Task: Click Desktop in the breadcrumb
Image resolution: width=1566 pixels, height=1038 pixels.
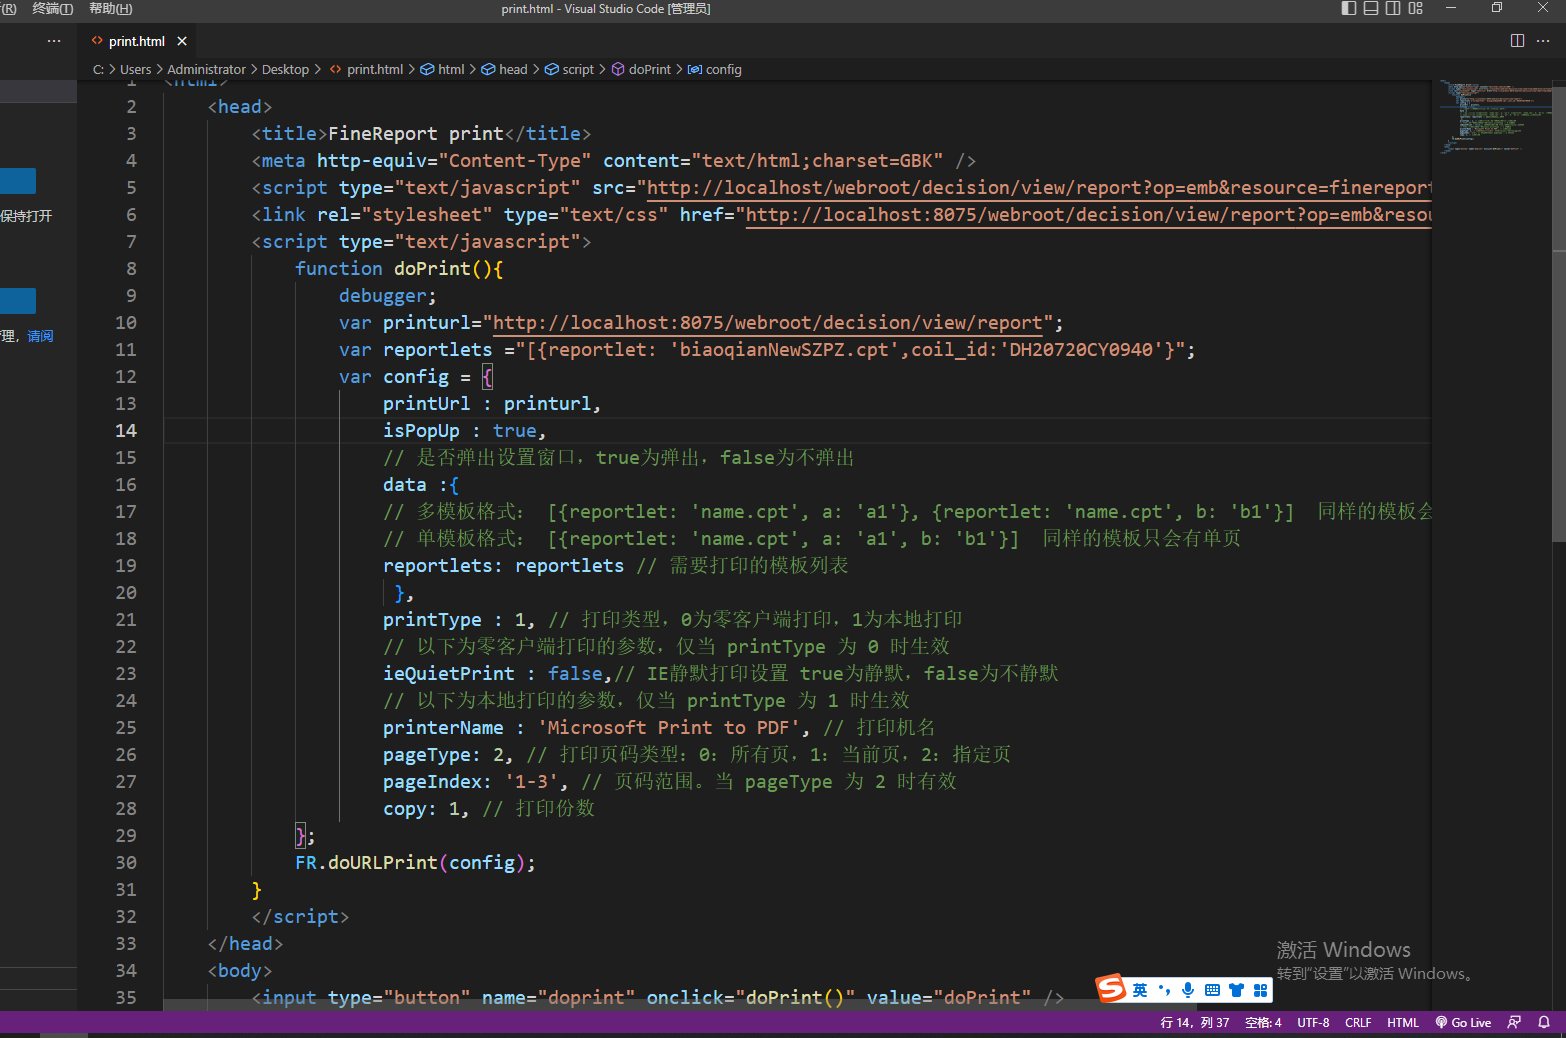Action: pyautogui.click(x=285, y=69)
